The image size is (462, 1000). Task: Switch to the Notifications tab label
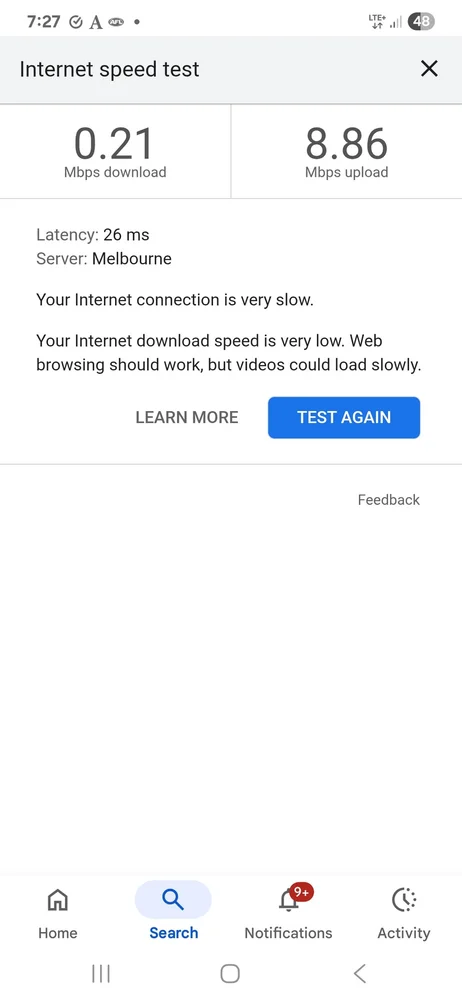click(288, 932)
